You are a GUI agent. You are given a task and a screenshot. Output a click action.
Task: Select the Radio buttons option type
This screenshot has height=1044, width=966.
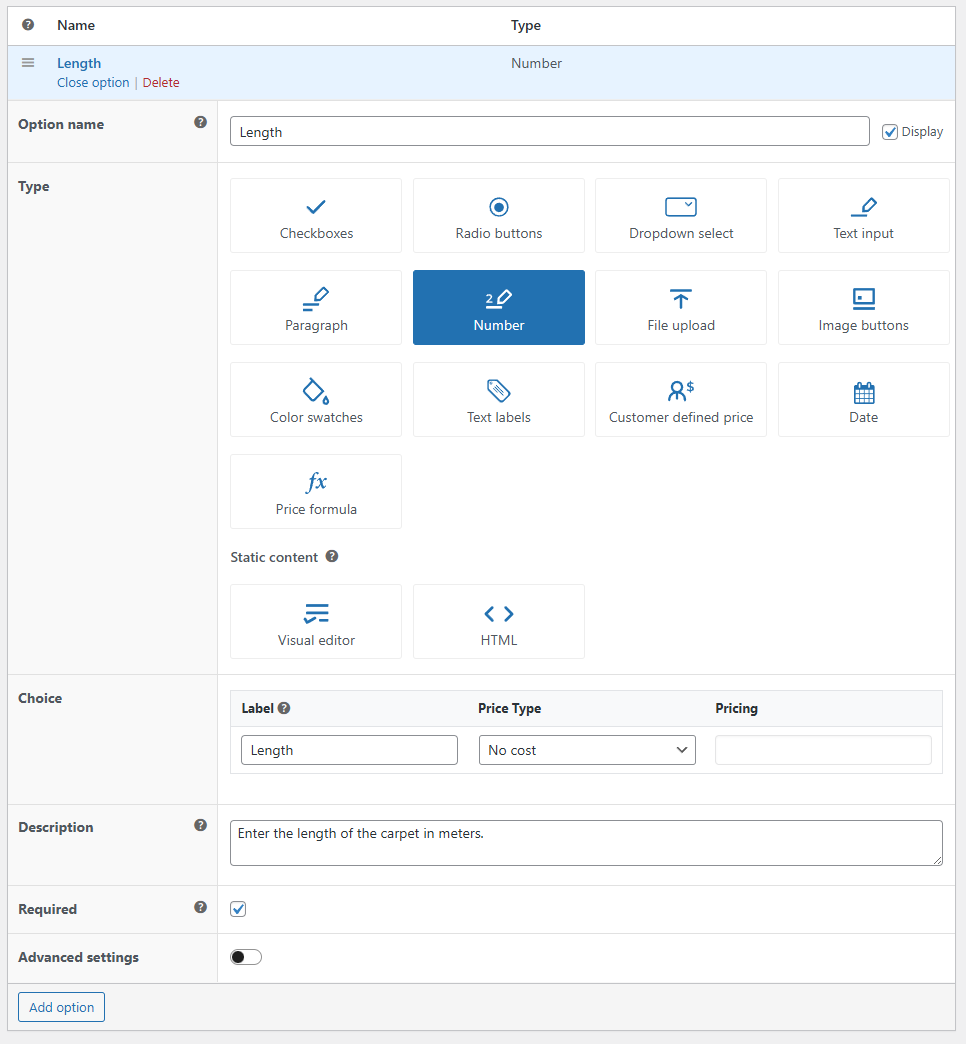click(x=499, y=215)
